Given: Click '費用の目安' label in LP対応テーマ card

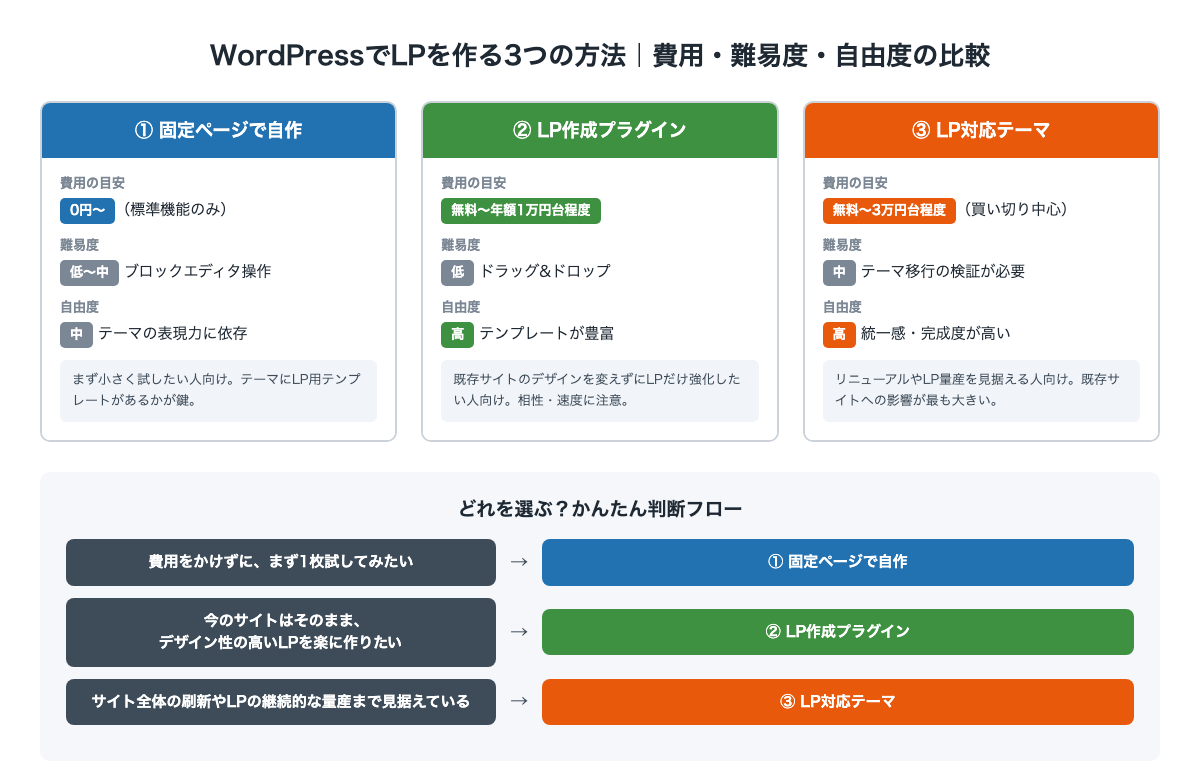Looking at the screenshot, I should point(855,183).
